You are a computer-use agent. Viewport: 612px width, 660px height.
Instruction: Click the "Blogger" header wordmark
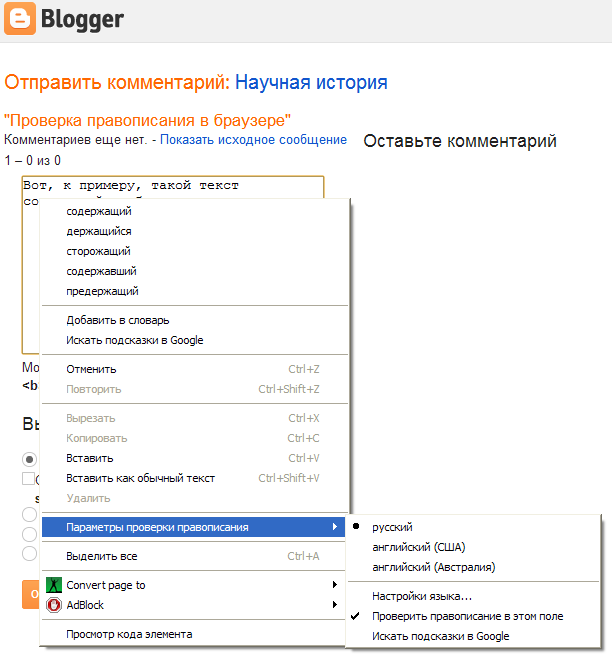tap(82, 19)
